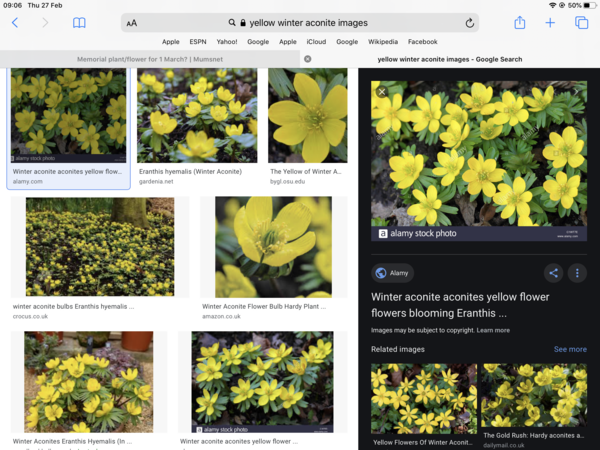Open Wikipedia favourites bookmark
The width and height of the screenshot is (600, 450).
tap(383, 42)
